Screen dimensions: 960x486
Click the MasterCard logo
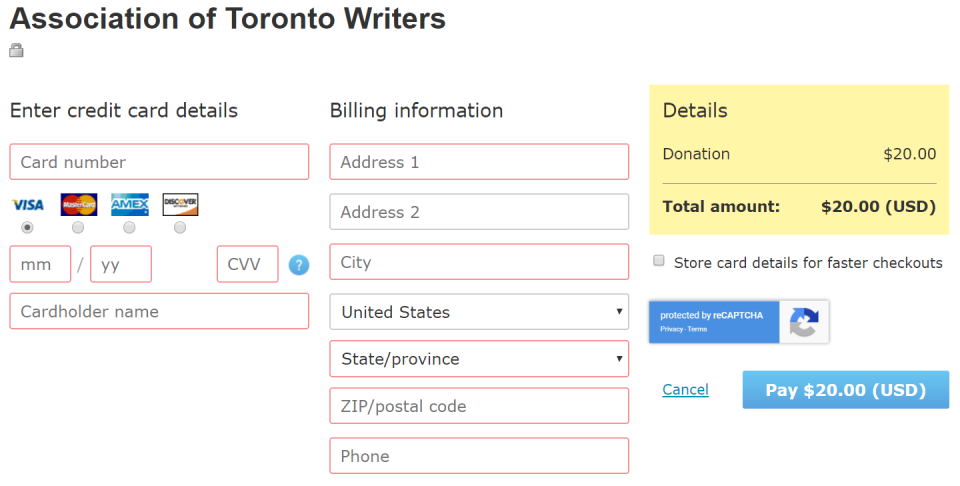tap(79, 205)
